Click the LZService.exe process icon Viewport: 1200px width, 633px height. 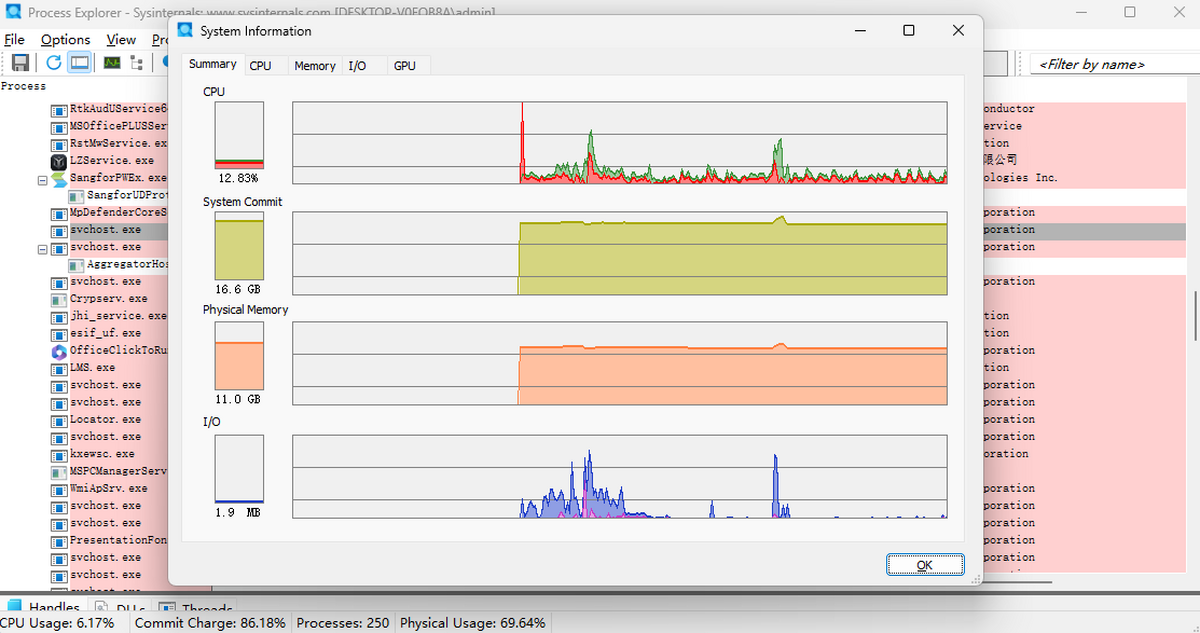pos(58,161)
